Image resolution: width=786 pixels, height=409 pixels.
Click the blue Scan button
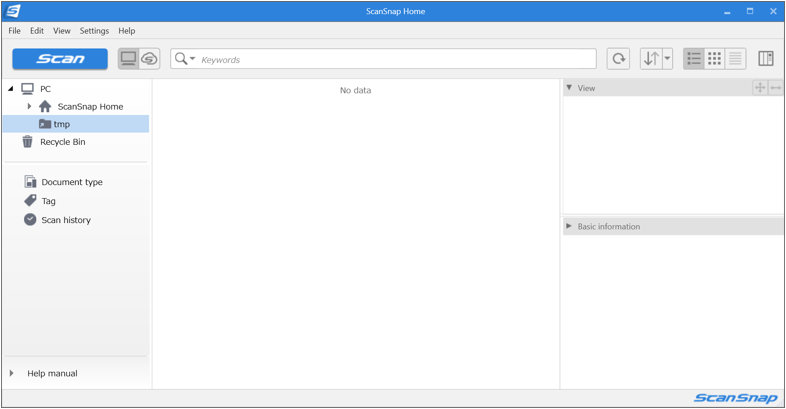(x=60, y=59)
